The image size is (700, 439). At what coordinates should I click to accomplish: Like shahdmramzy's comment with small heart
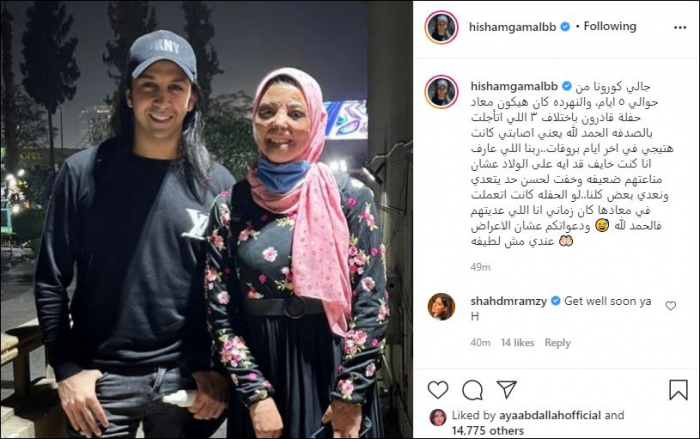coord(671,305)
